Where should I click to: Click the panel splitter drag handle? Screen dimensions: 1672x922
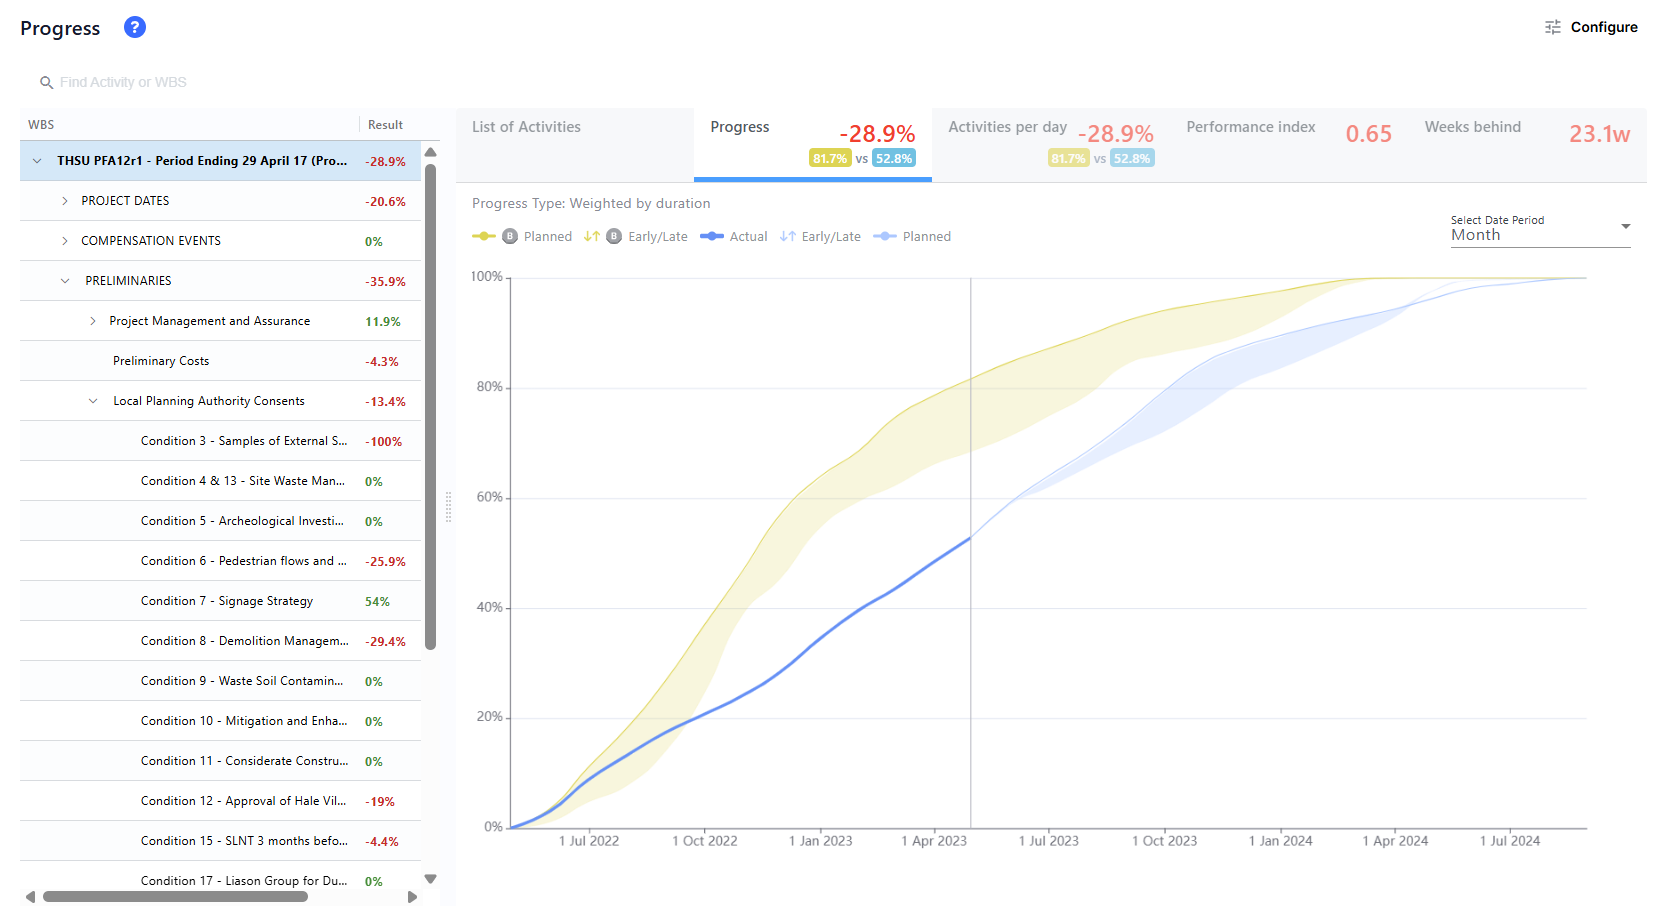click(448, 507)
